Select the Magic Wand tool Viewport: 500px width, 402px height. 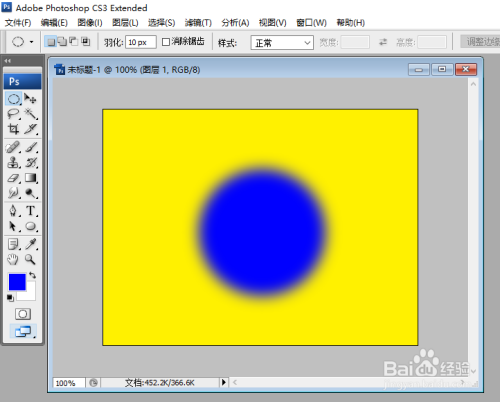point(31,114)
